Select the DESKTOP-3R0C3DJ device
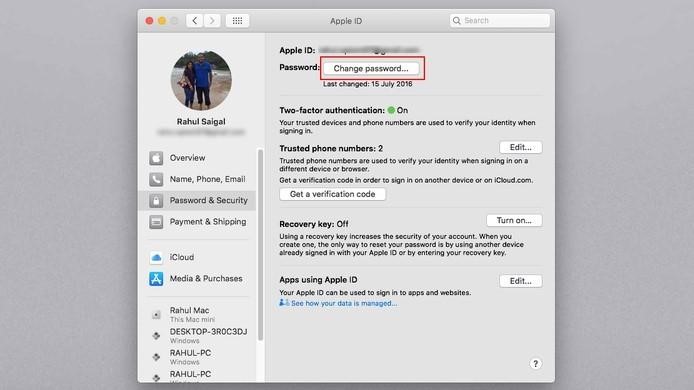The height and width of the screenshot is (390, 694). 198,336
